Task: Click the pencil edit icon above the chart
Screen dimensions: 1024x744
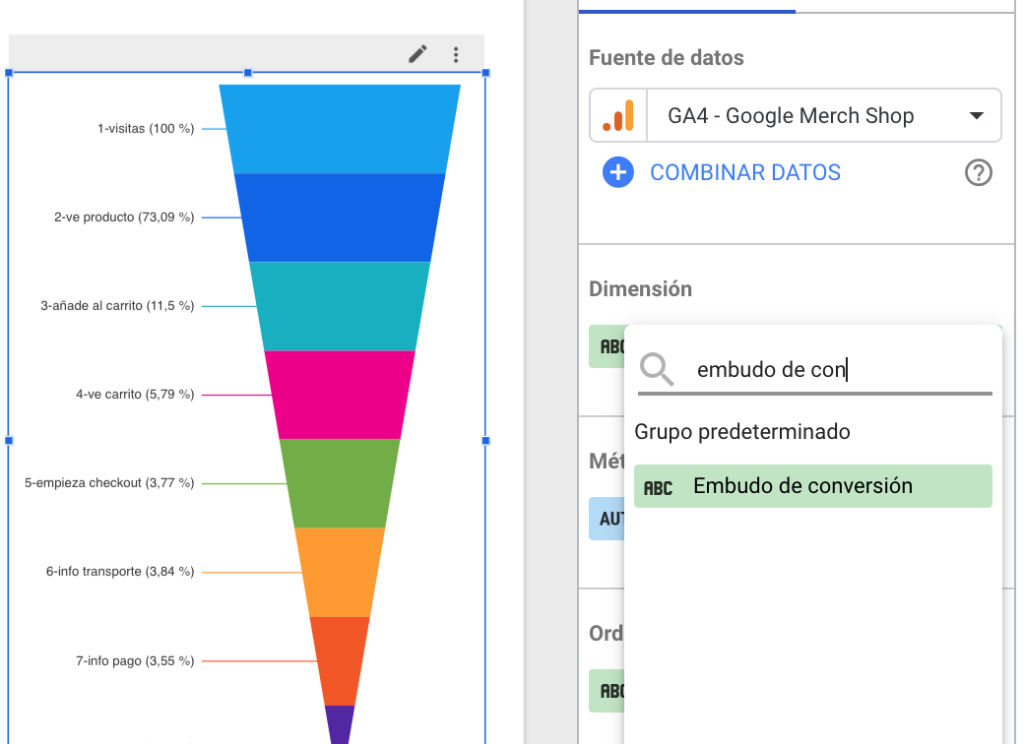Action: point(417,54)
